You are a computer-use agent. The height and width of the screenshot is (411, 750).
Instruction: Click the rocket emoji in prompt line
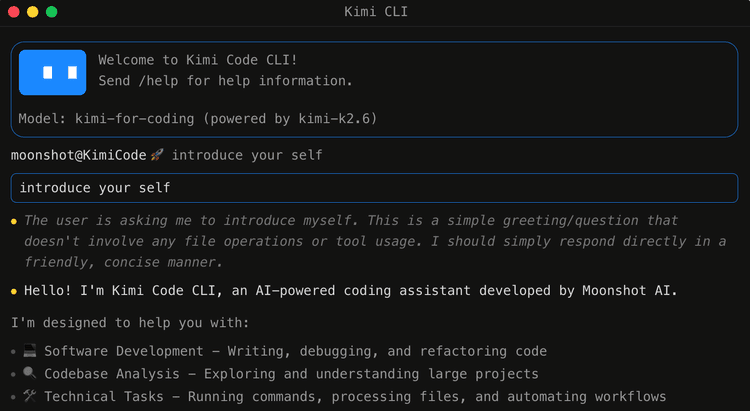coord(157,155)
